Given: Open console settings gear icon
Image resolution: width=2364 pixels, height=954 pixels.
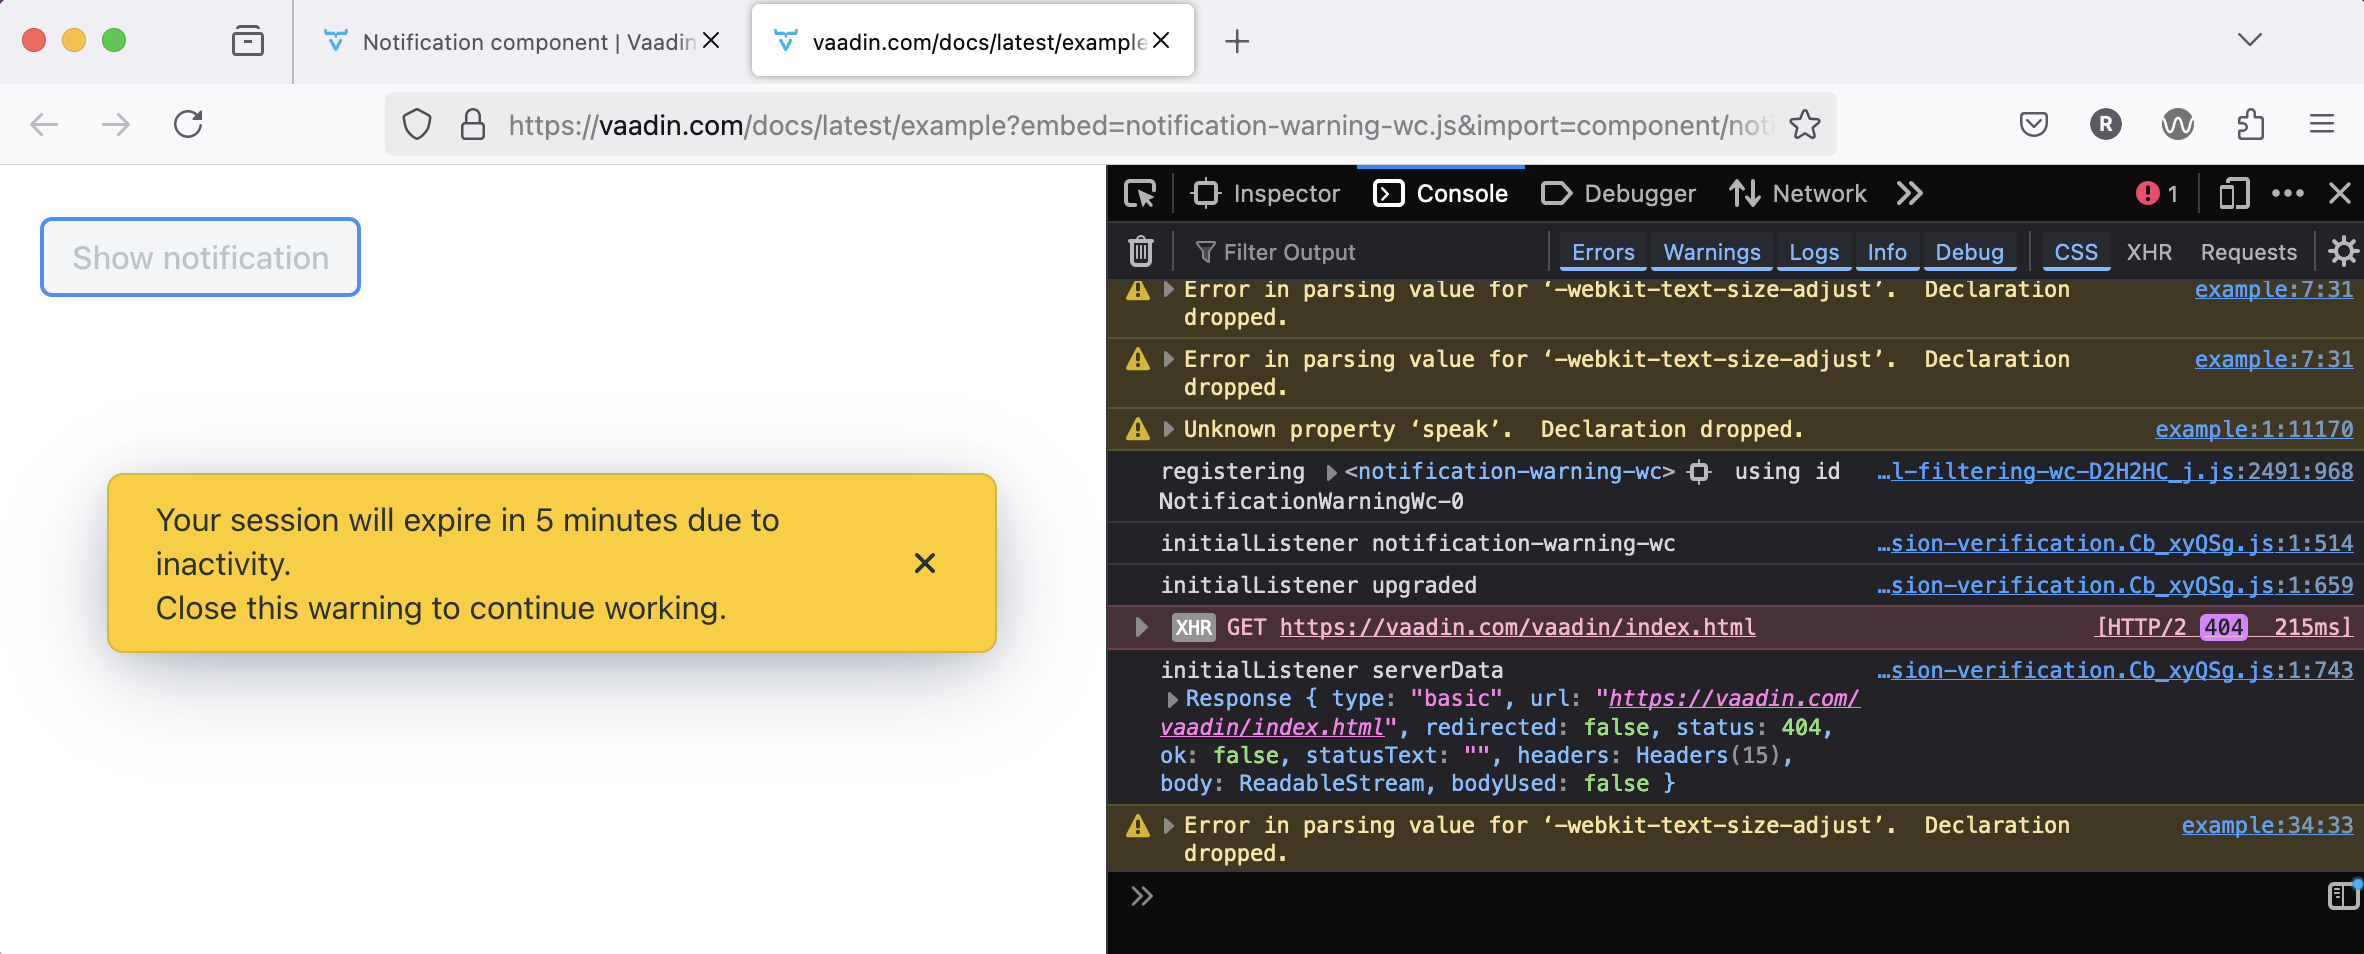Looking at the screenshot, I should [2343, 251].
